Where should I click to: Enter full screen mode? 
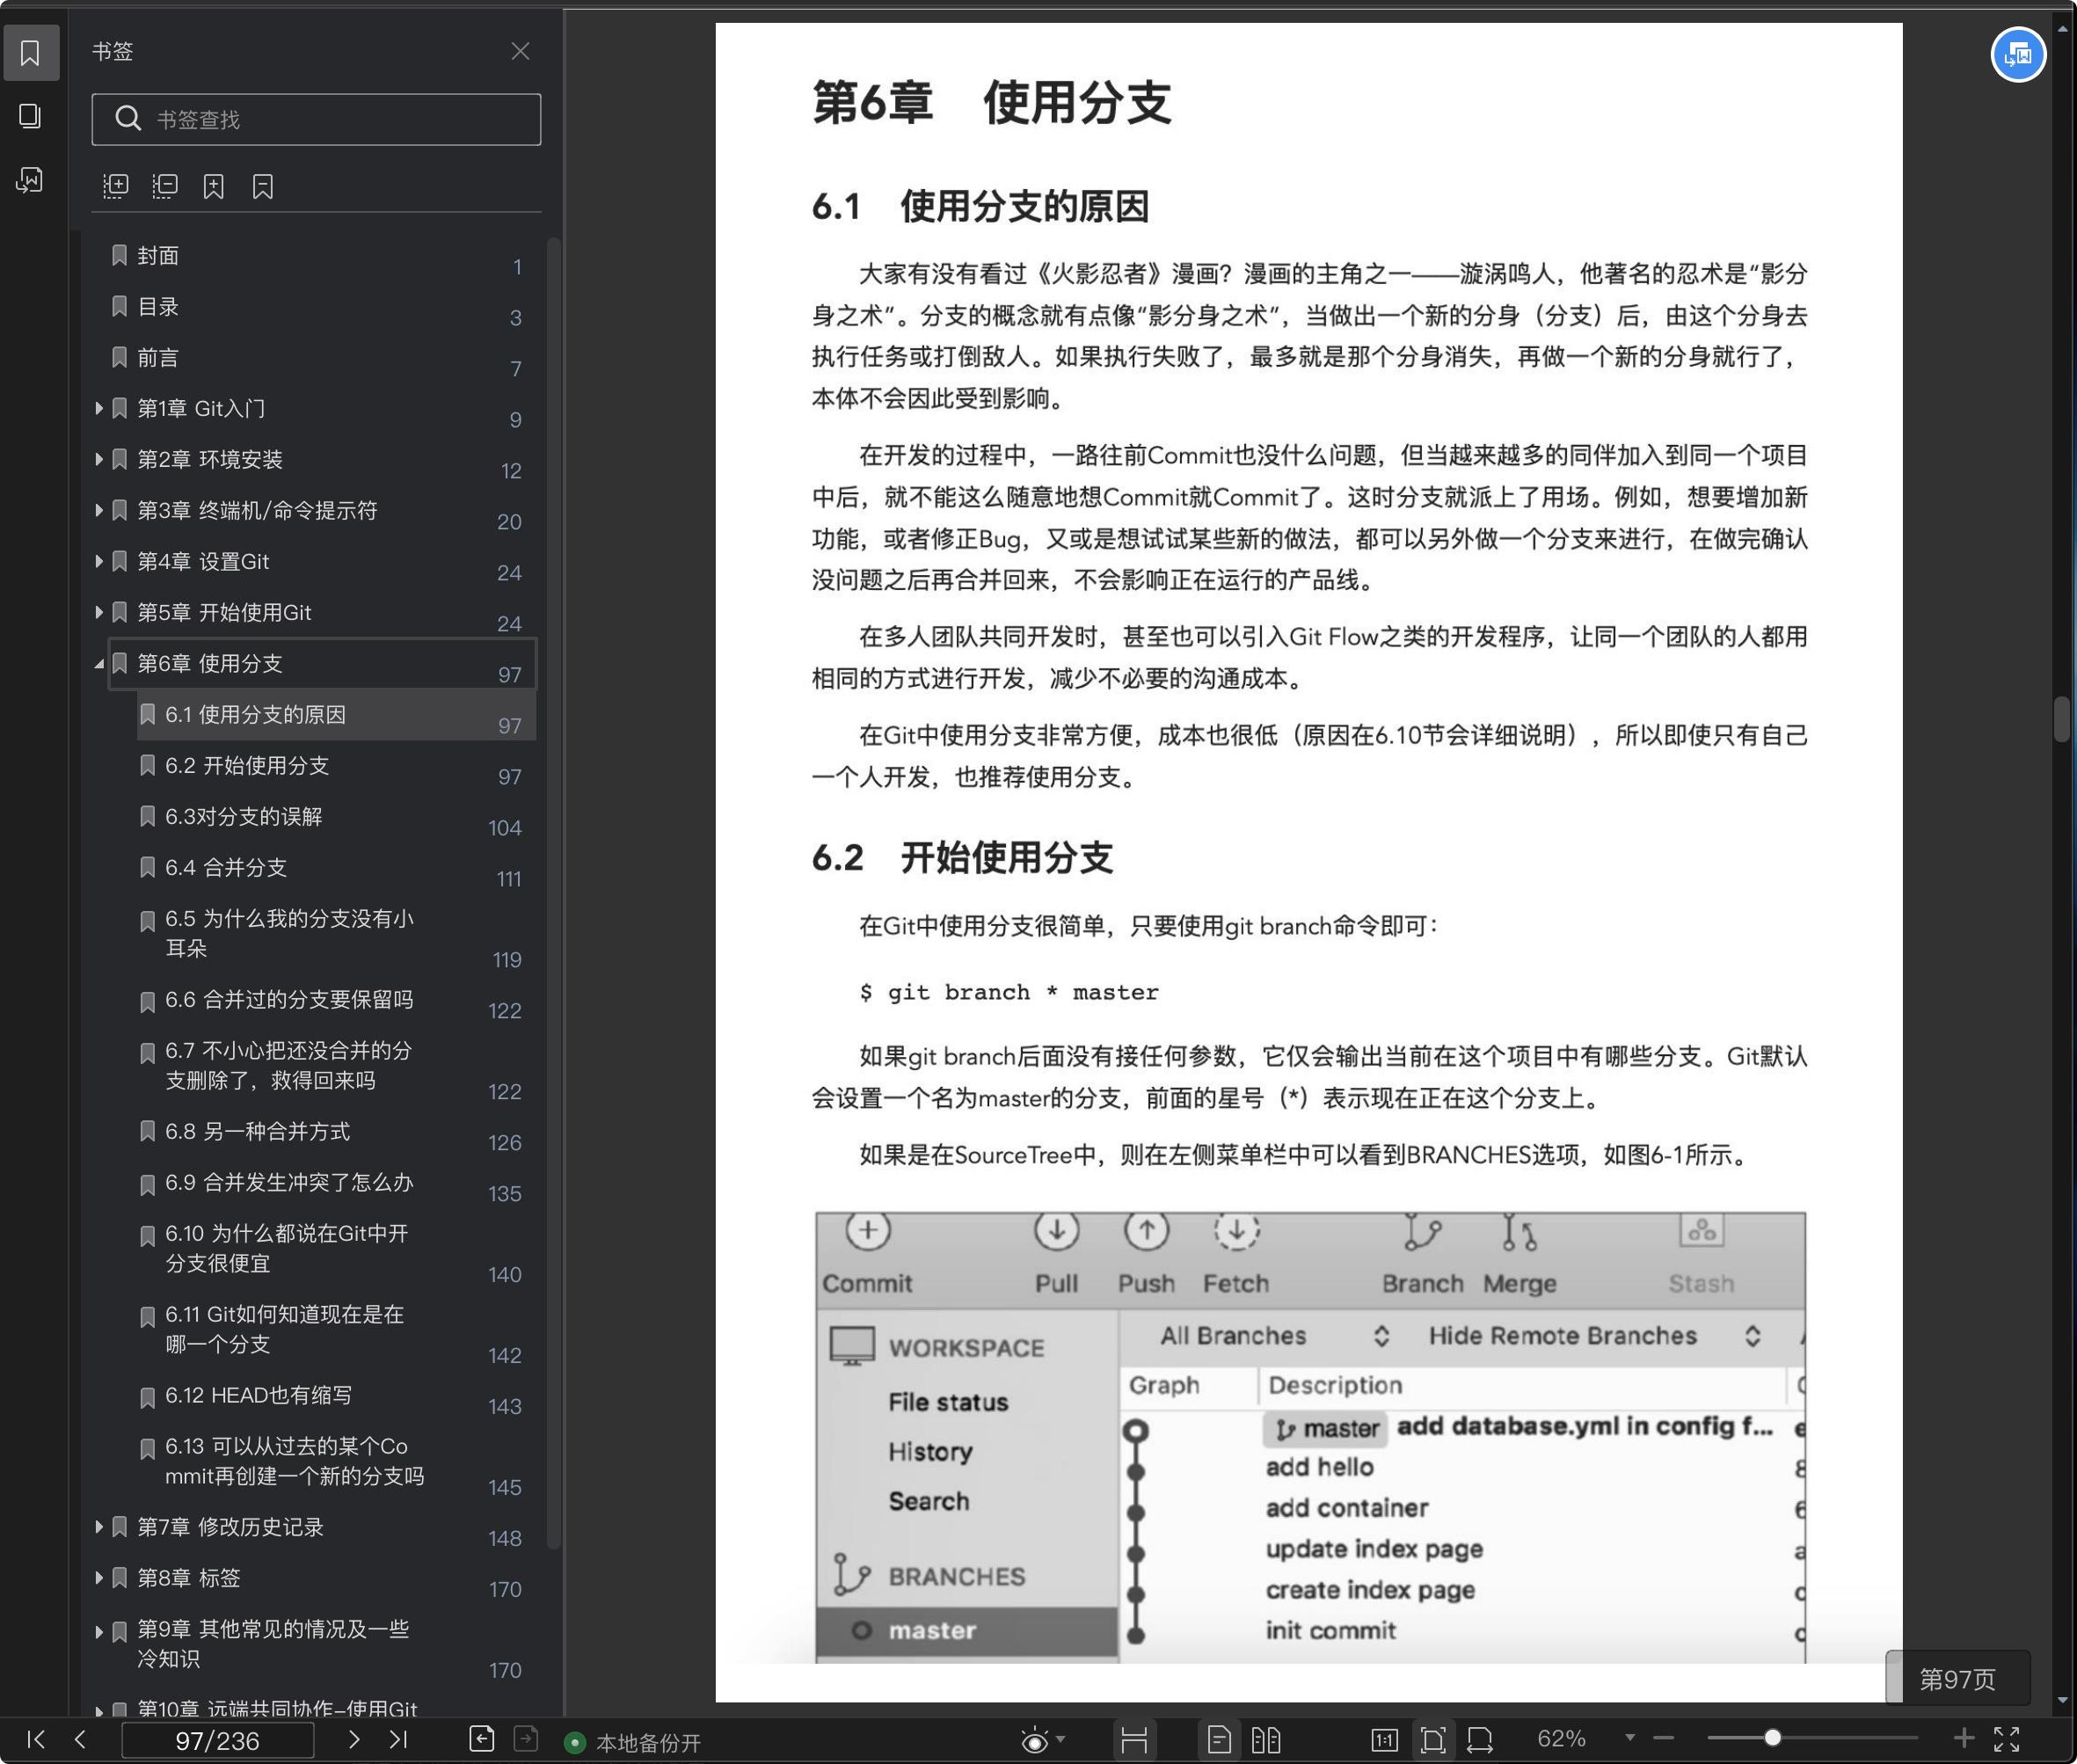tap(2007, 1739)
